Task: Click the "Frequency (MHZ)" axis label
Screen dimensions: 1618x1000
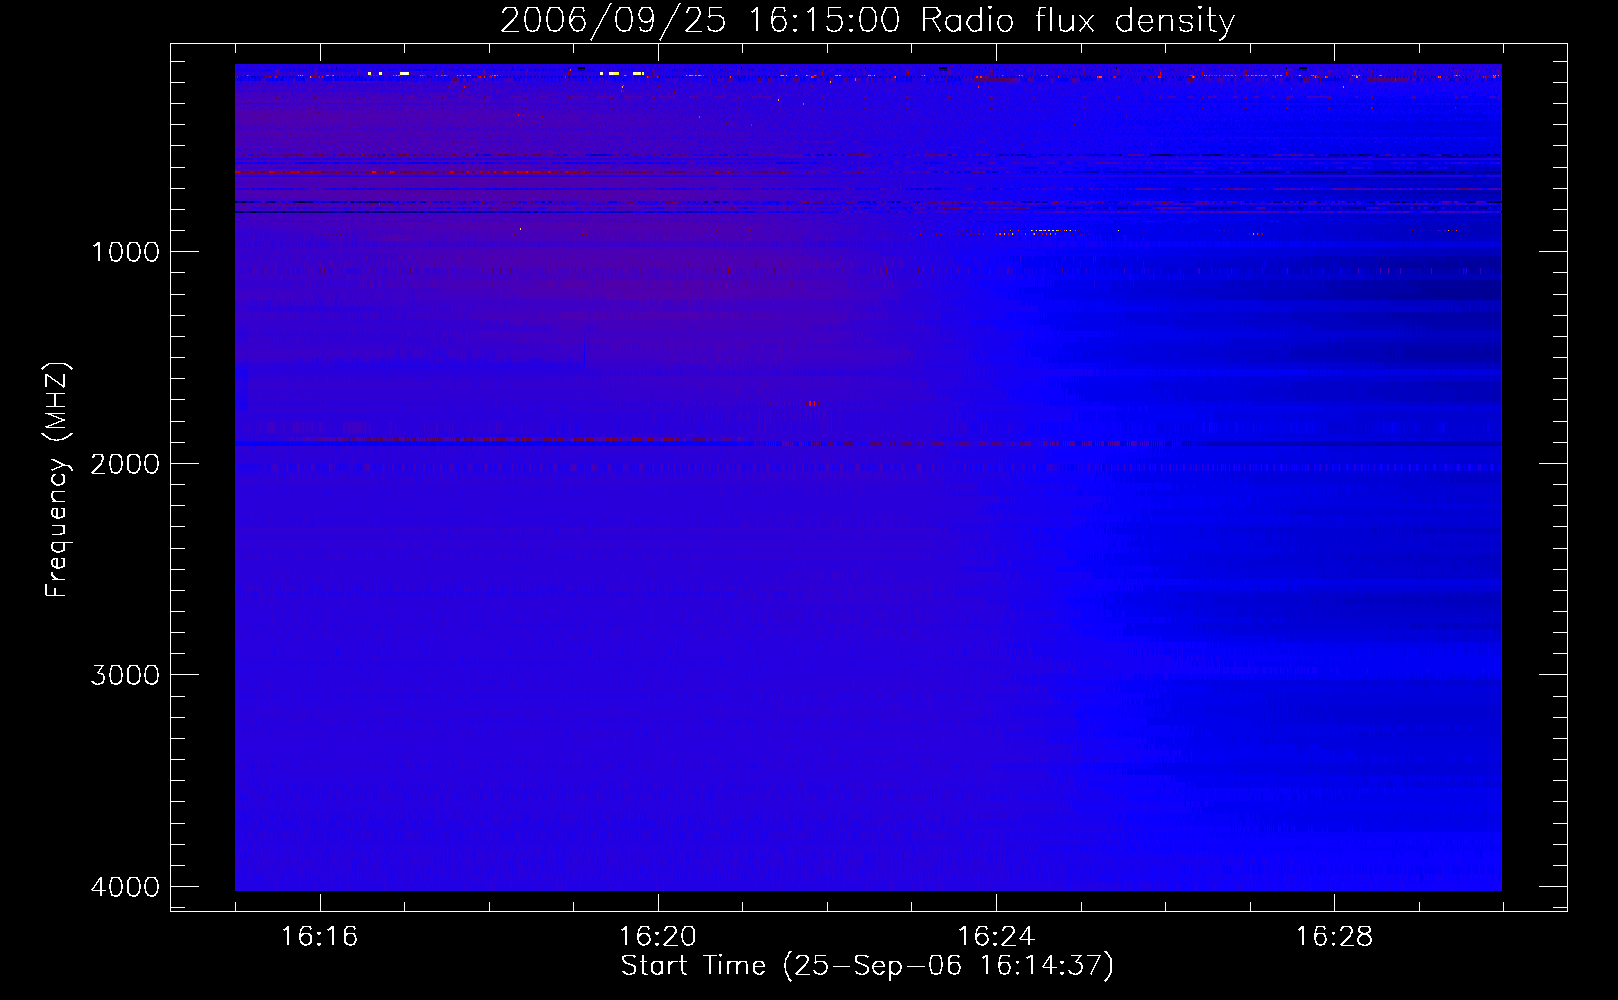Action: pyautogui.click(x=57, y=479)
